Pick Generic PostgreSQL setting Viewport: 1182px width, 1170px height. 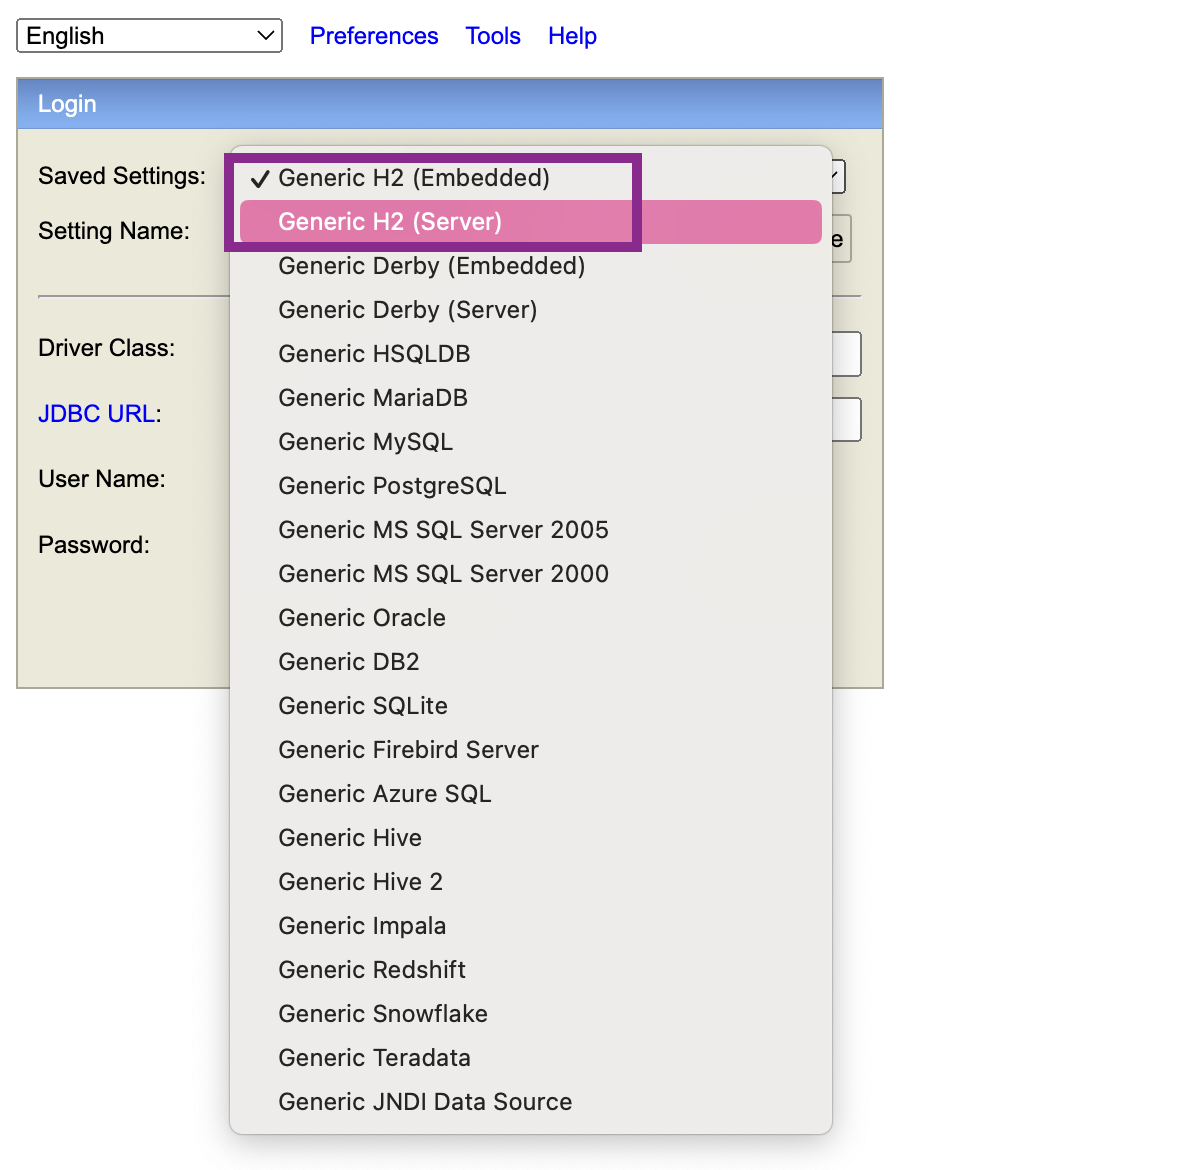click(x=531, y=485)
